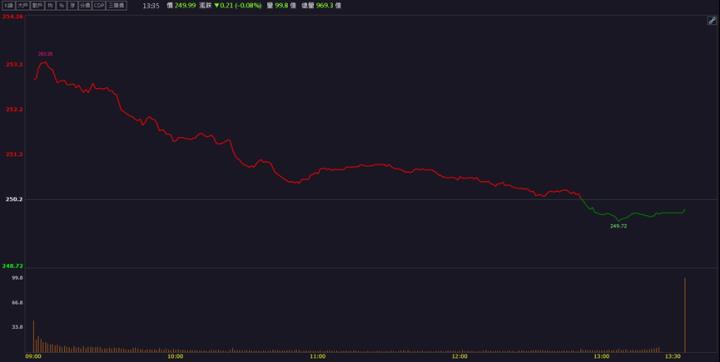Select the CDP toolbar button
The image size is (720, 362).
tap(99, 6)
